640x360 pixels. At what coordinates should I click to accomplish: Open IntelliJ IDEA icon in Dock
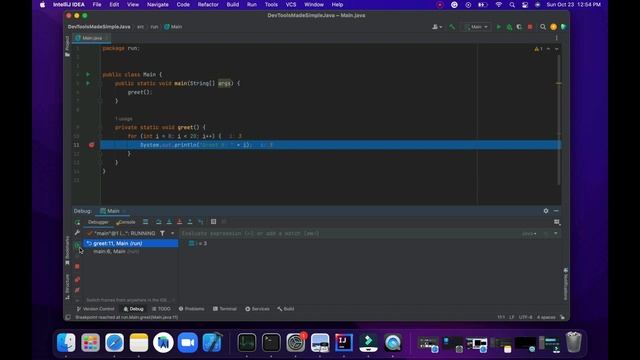coord(344,342)
